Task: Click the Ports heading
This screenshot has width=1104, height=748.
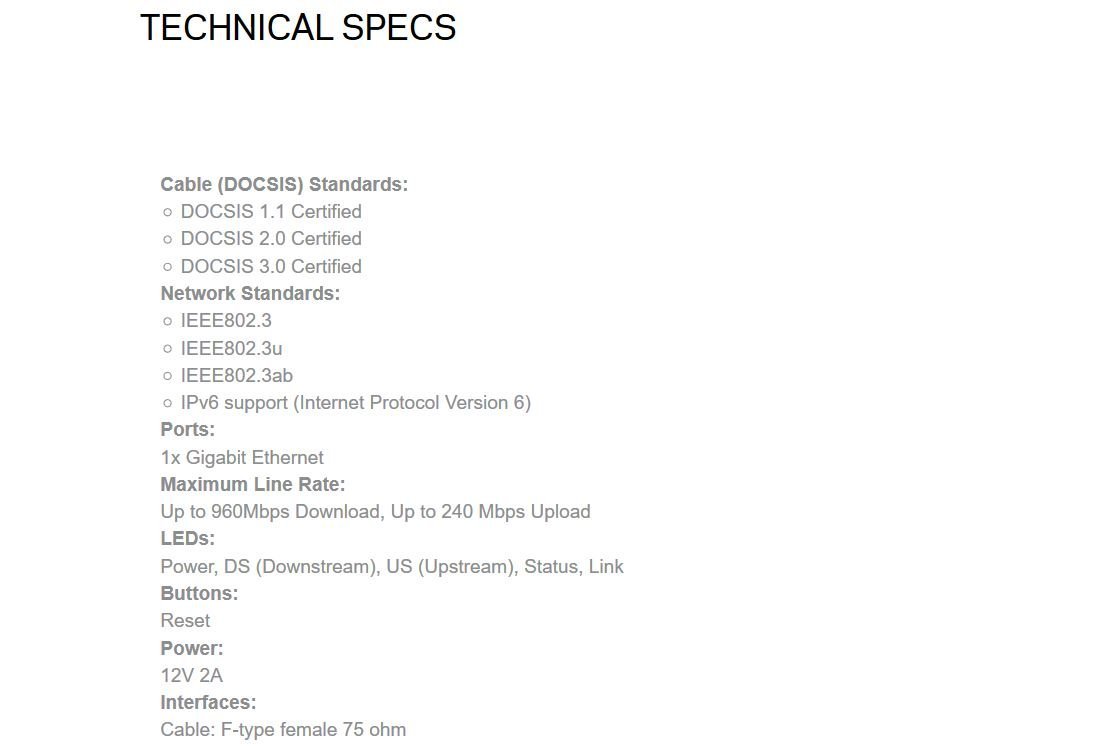Action: tap(188, 429)
